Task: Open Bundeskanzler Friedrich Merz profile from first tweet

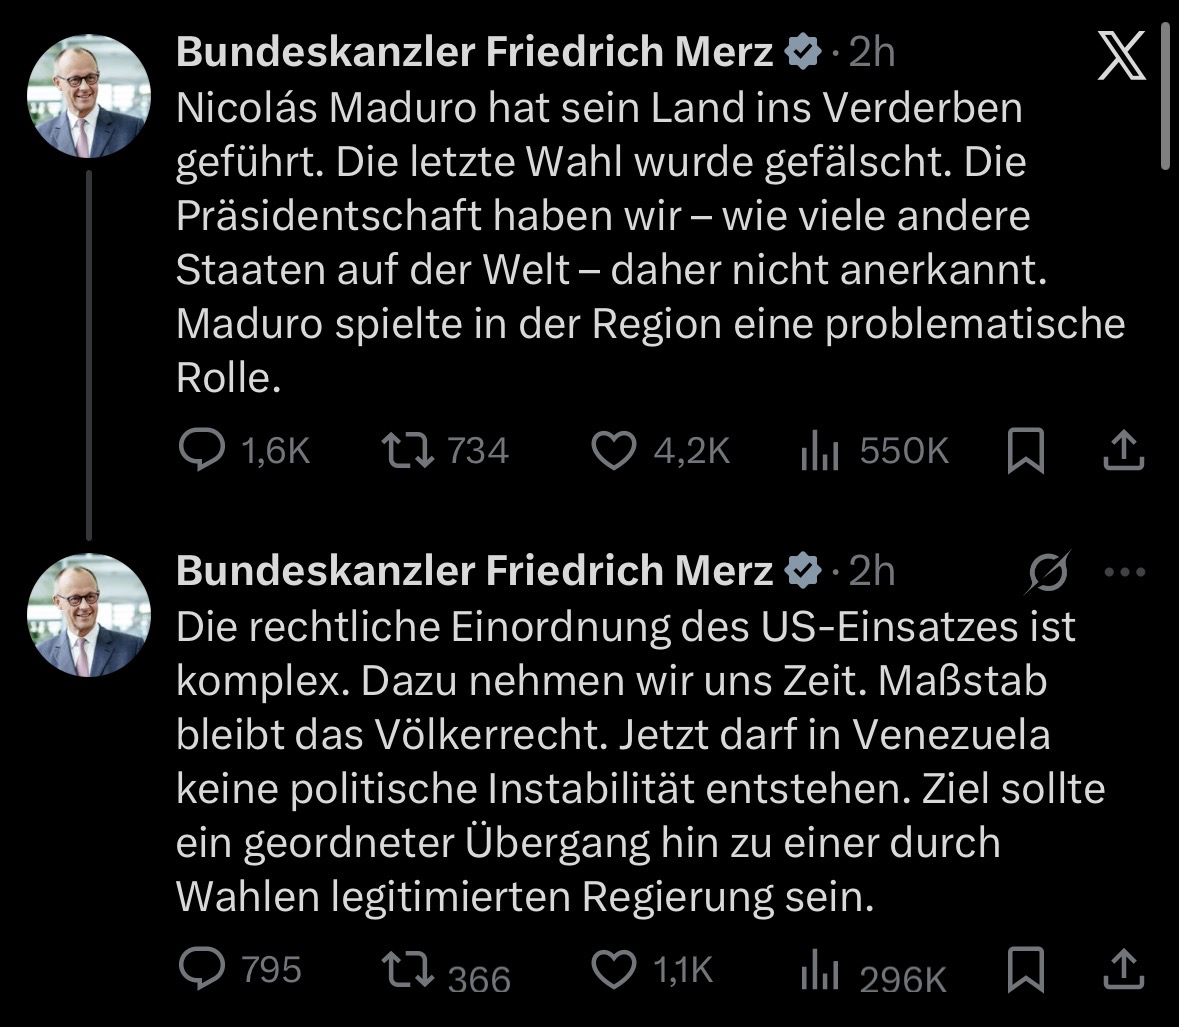Action: tap(474, 52)
